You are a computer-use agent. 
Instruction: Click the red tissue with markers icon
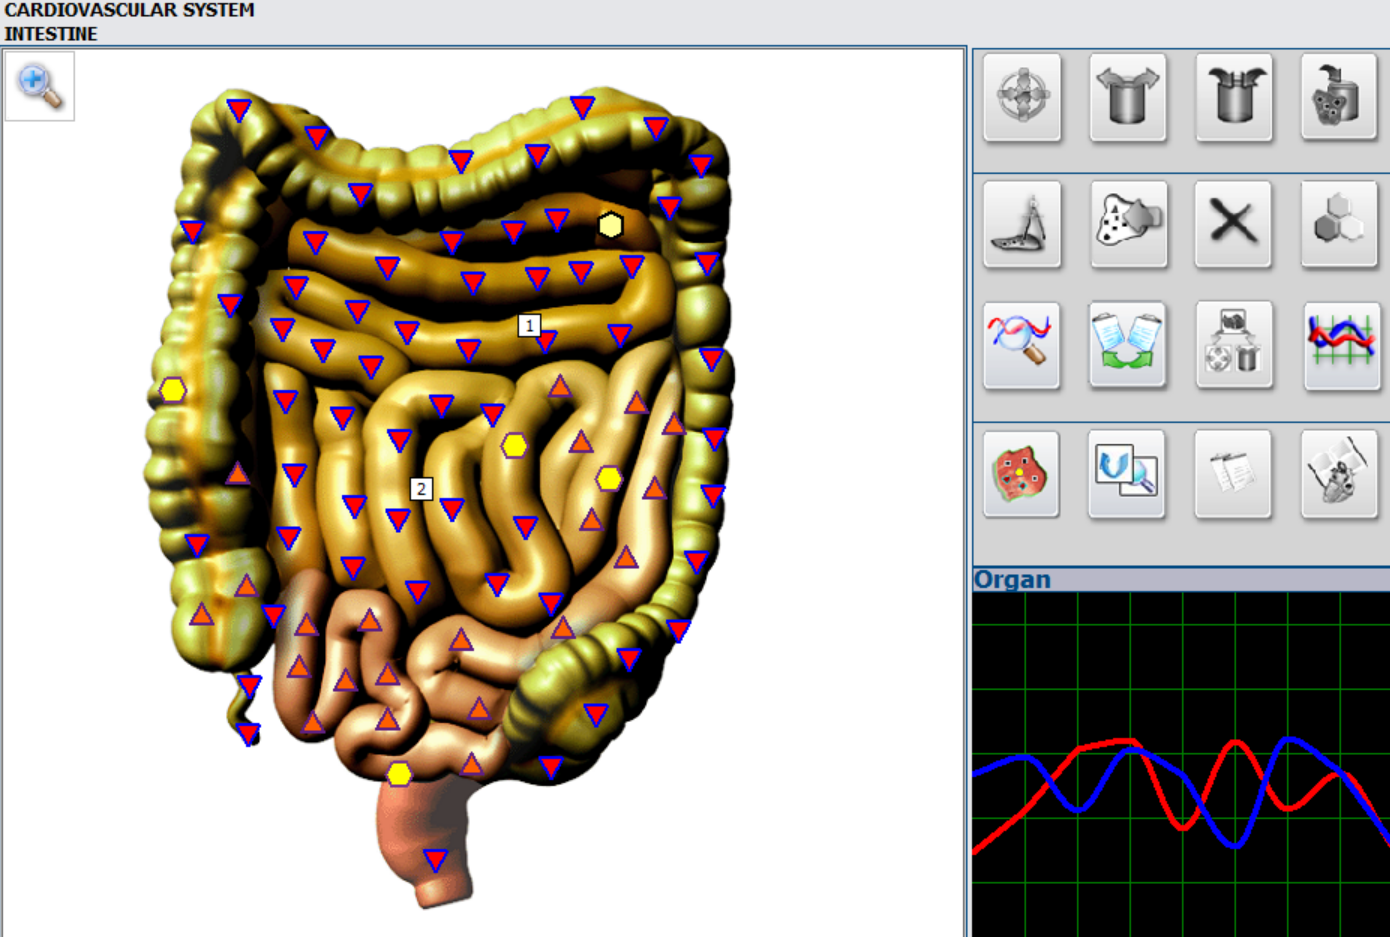click(1022, 474)
